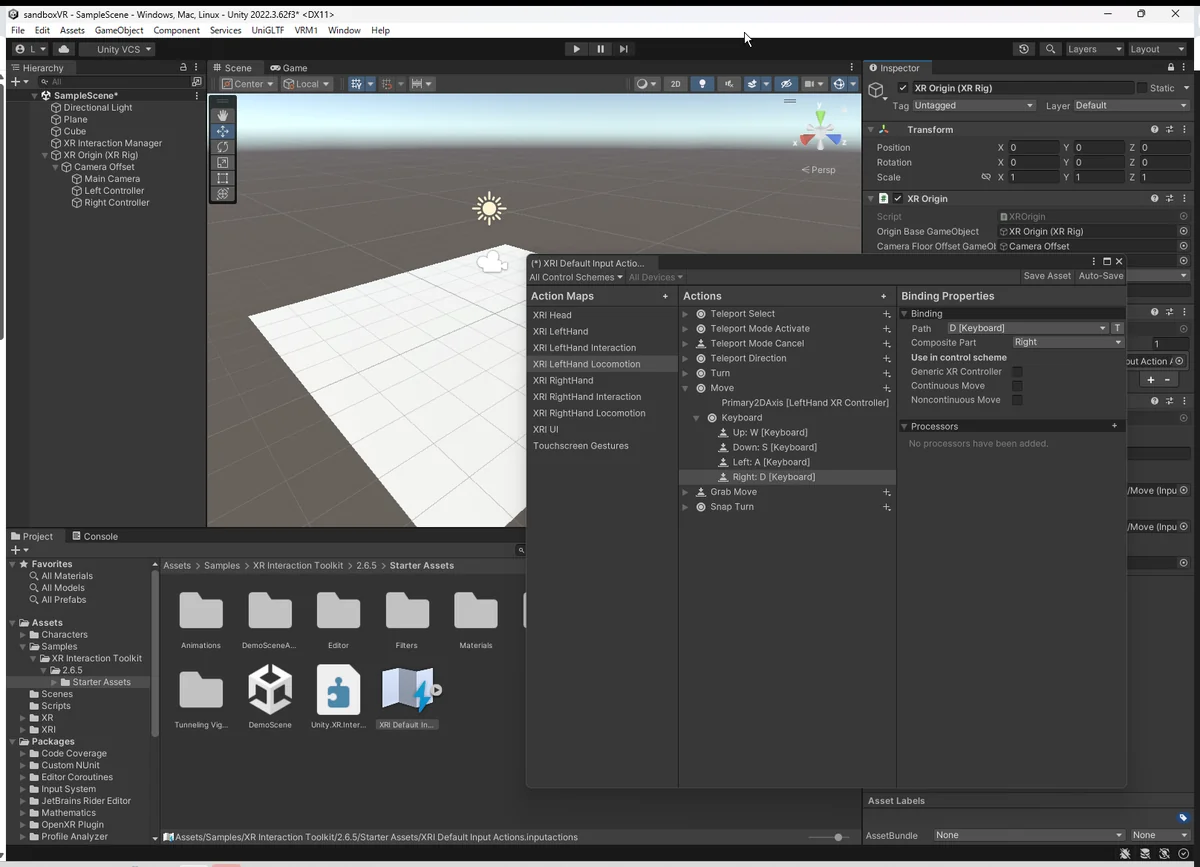The image size is (1200, 867).
Task: Add binding to Teleport Select action
Action: (x=886, y=314)
